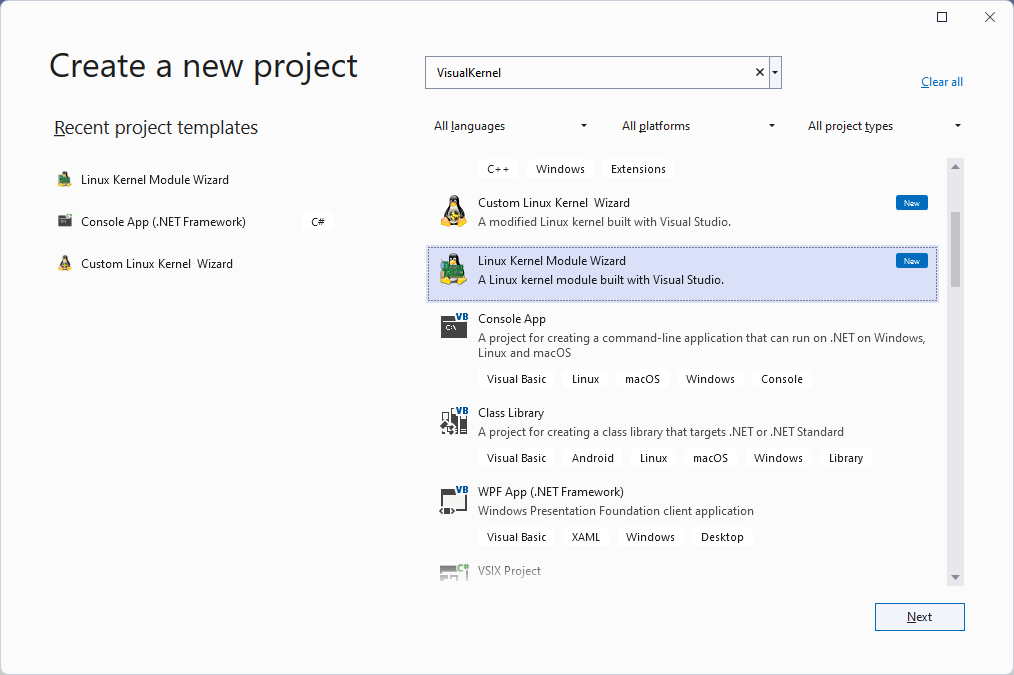This screenshot has width=1014, height=675.
Task: Click the C# tag beside recent Console App
Action: (x=318, y=222)
